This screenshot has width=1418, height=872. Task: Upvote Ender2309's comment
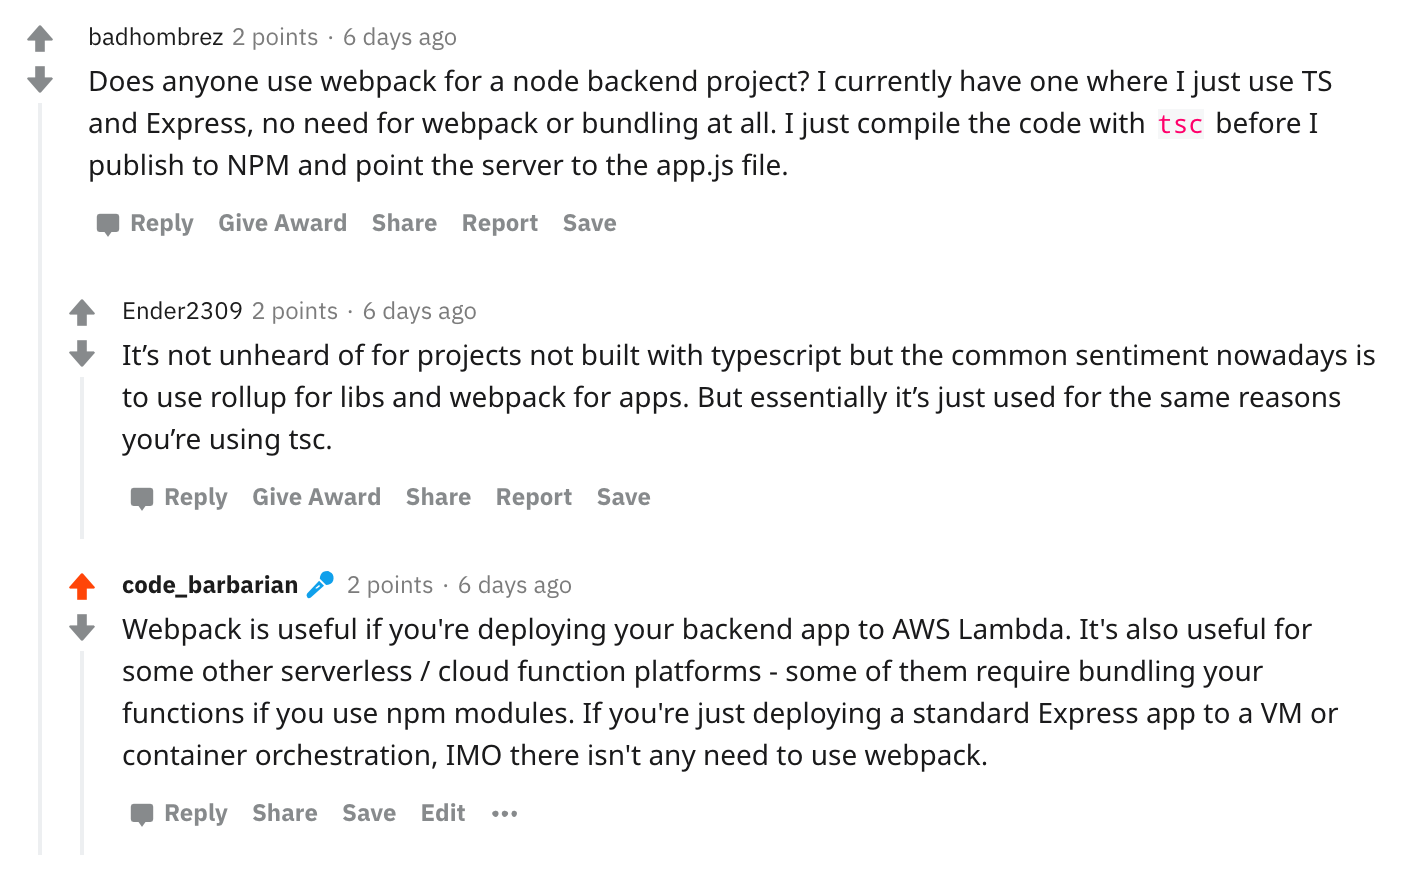(82, 312)
